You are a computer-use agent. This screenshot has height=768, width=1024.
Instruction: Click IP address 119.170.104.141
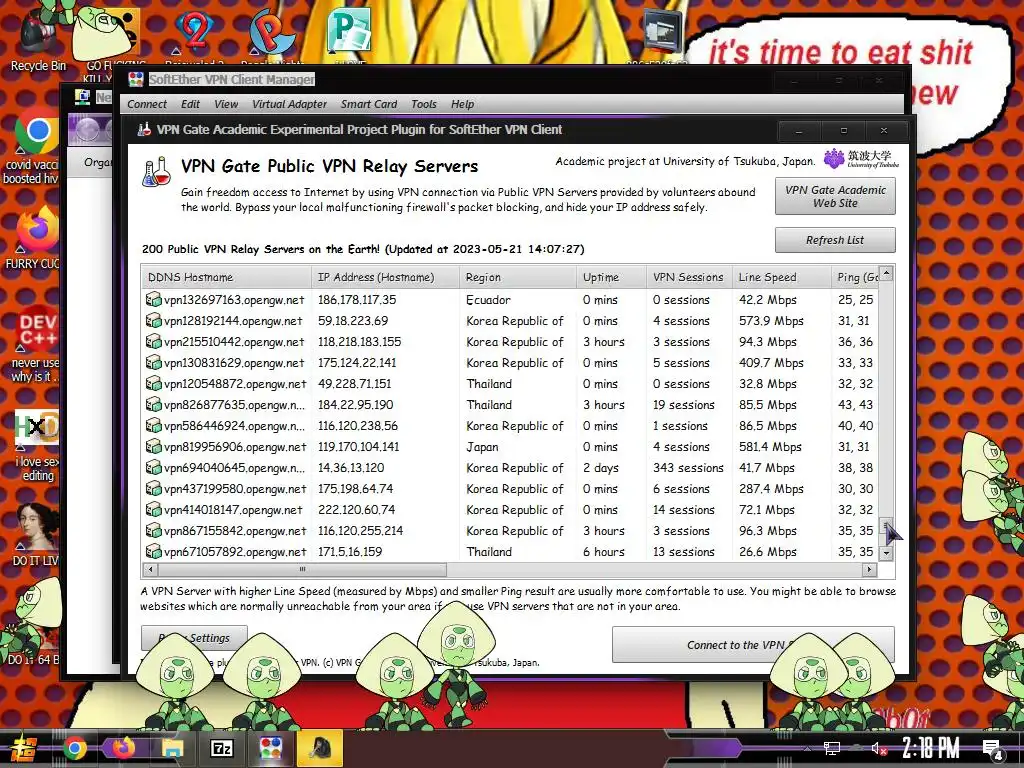(x=359, y=447)
